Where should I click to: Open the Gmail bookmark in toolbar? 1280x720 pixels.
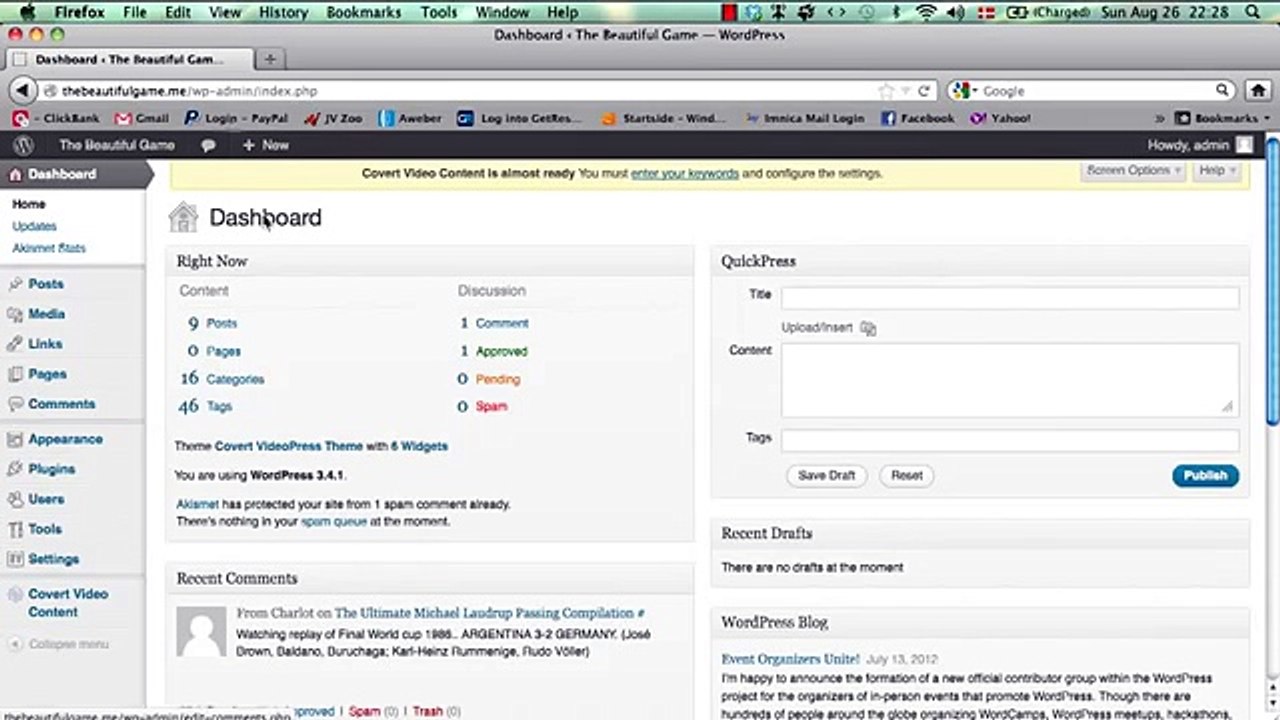tap(142, 118)
